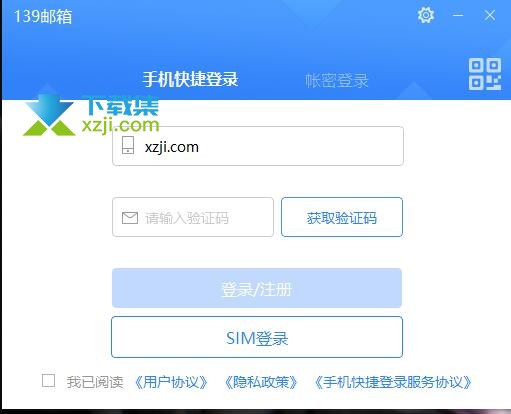Screen dimensions: 511x414
Task: Click the envelope icon in code field
Action: click(x=130, y=218)
